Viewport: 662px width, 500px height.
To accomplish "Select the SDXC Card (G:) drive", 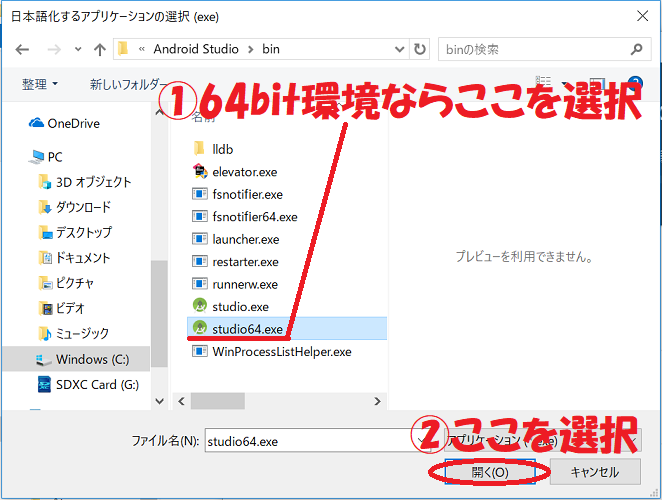I will (88, 385).
